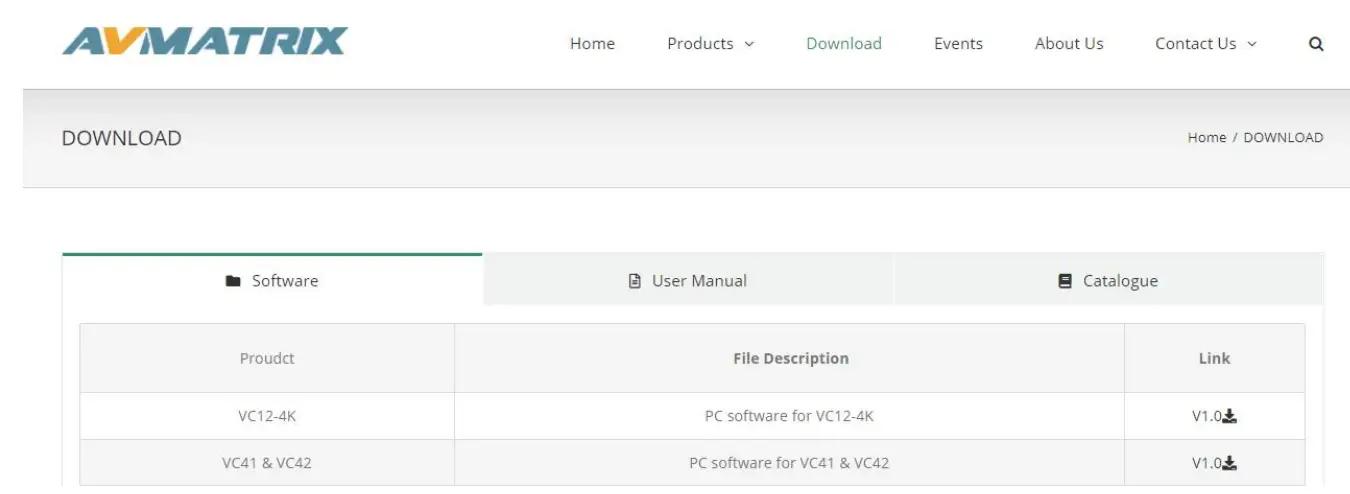This screenshot has width=1350, height=494.
Task: Click V1.0 link for VC12-4K
Action: click(x=1207, y=416)
